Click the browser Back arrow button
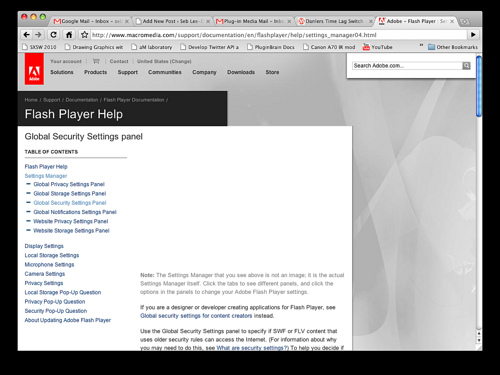 pos(27,35)
